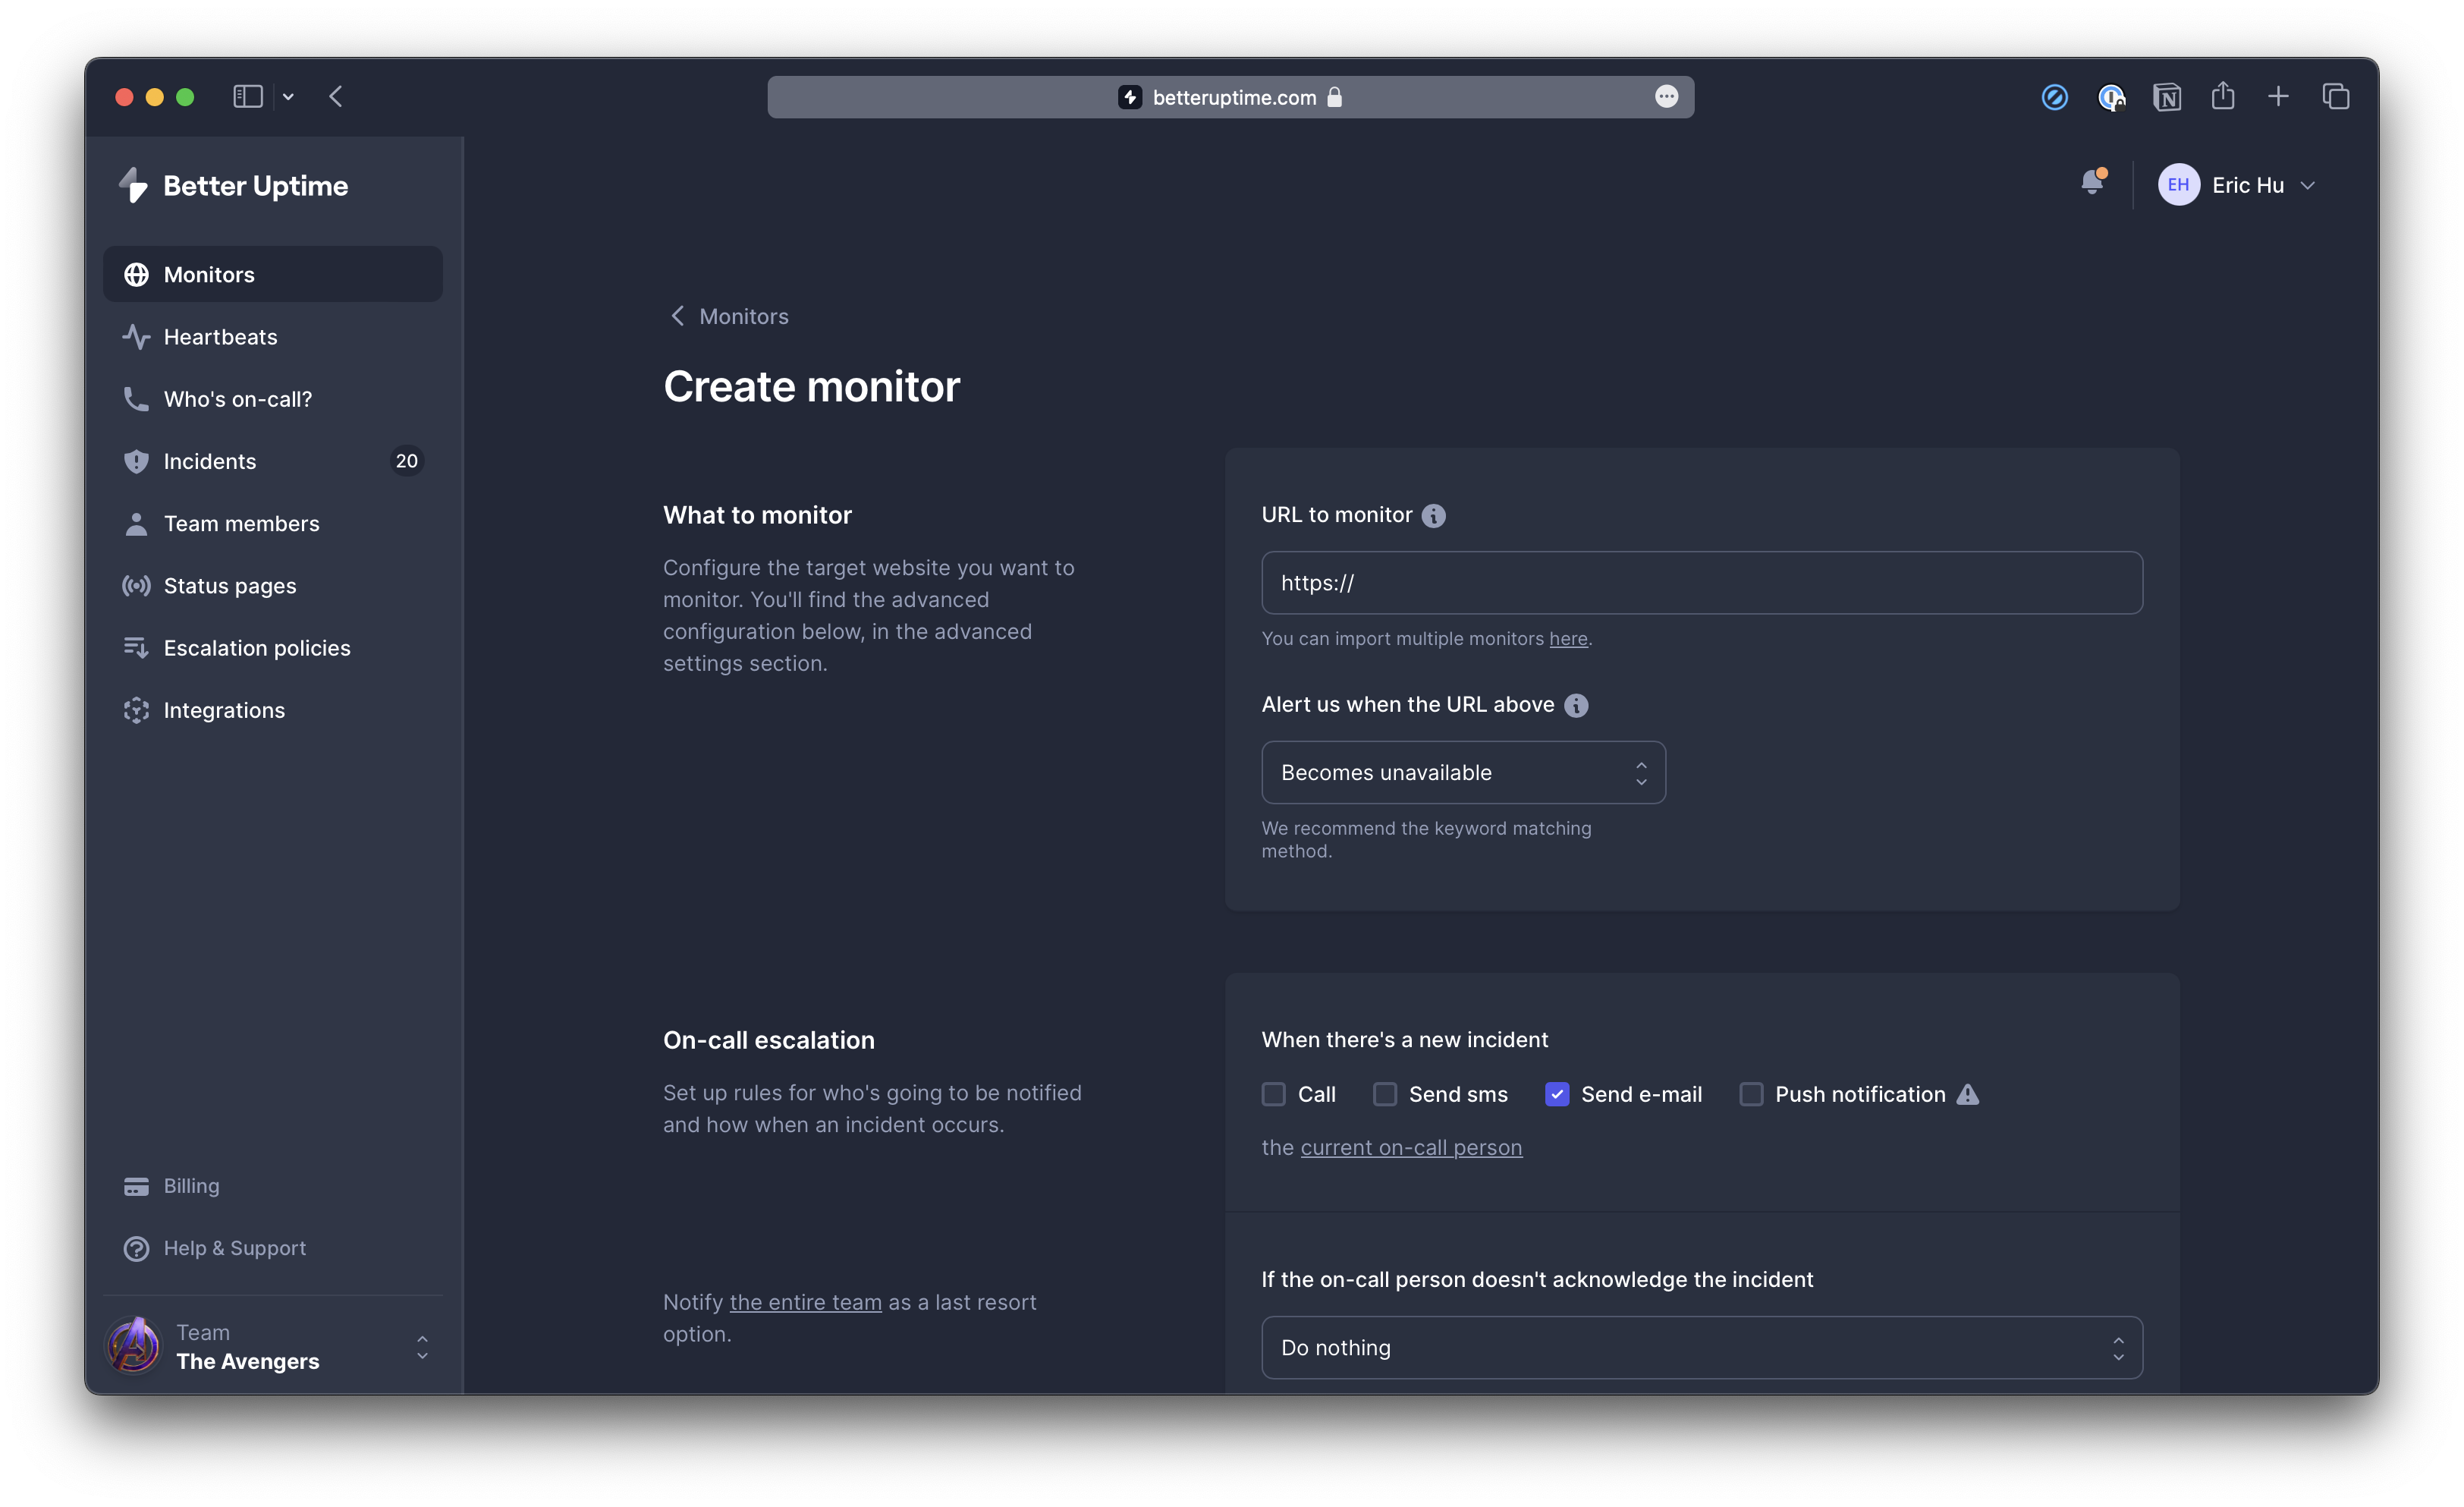This screenshot has height=1507, width=2464.
Task: Click the Billing card icon
Action: pos(136,1186)
